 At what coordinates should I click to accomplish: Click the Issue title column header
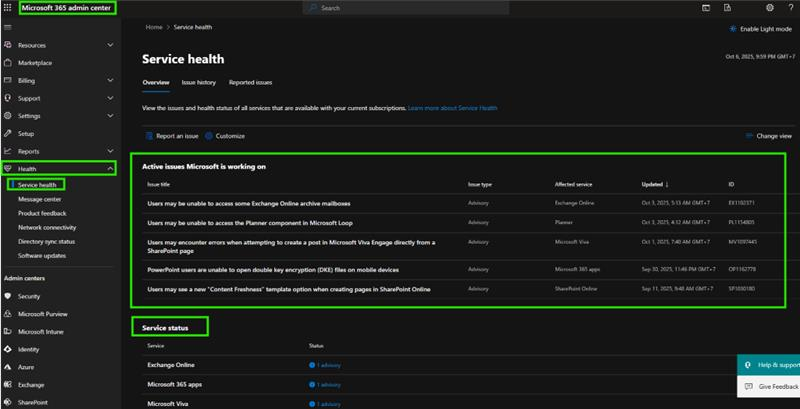159,185
